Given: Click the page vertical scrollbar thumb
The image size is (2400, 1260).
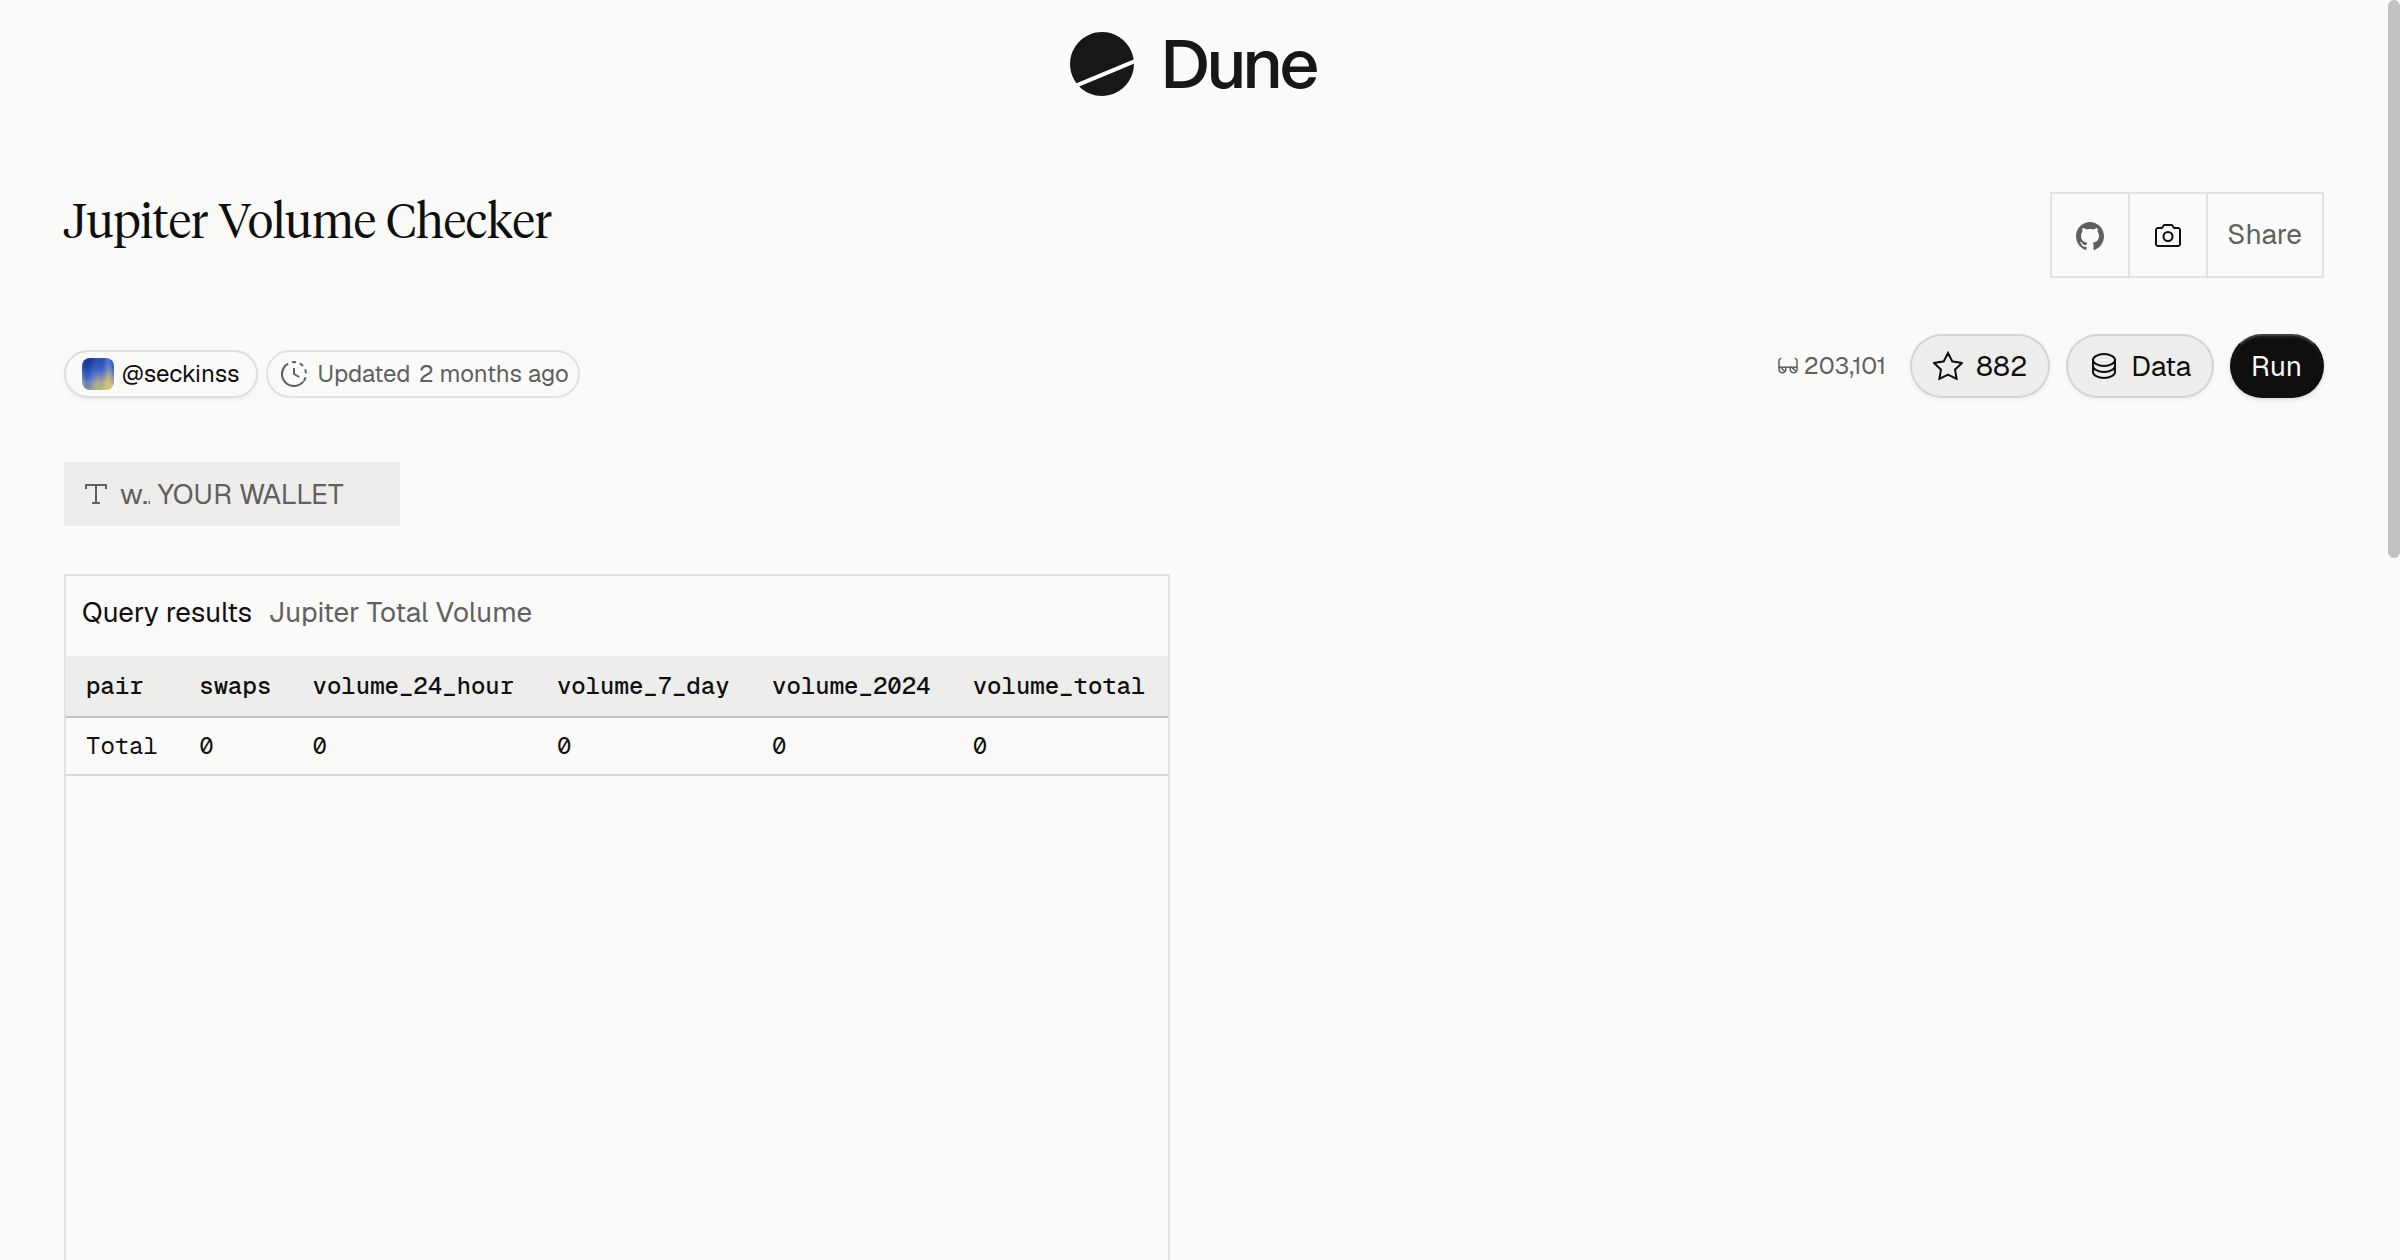Looking at the screenshot, I should coord(2393,278).
